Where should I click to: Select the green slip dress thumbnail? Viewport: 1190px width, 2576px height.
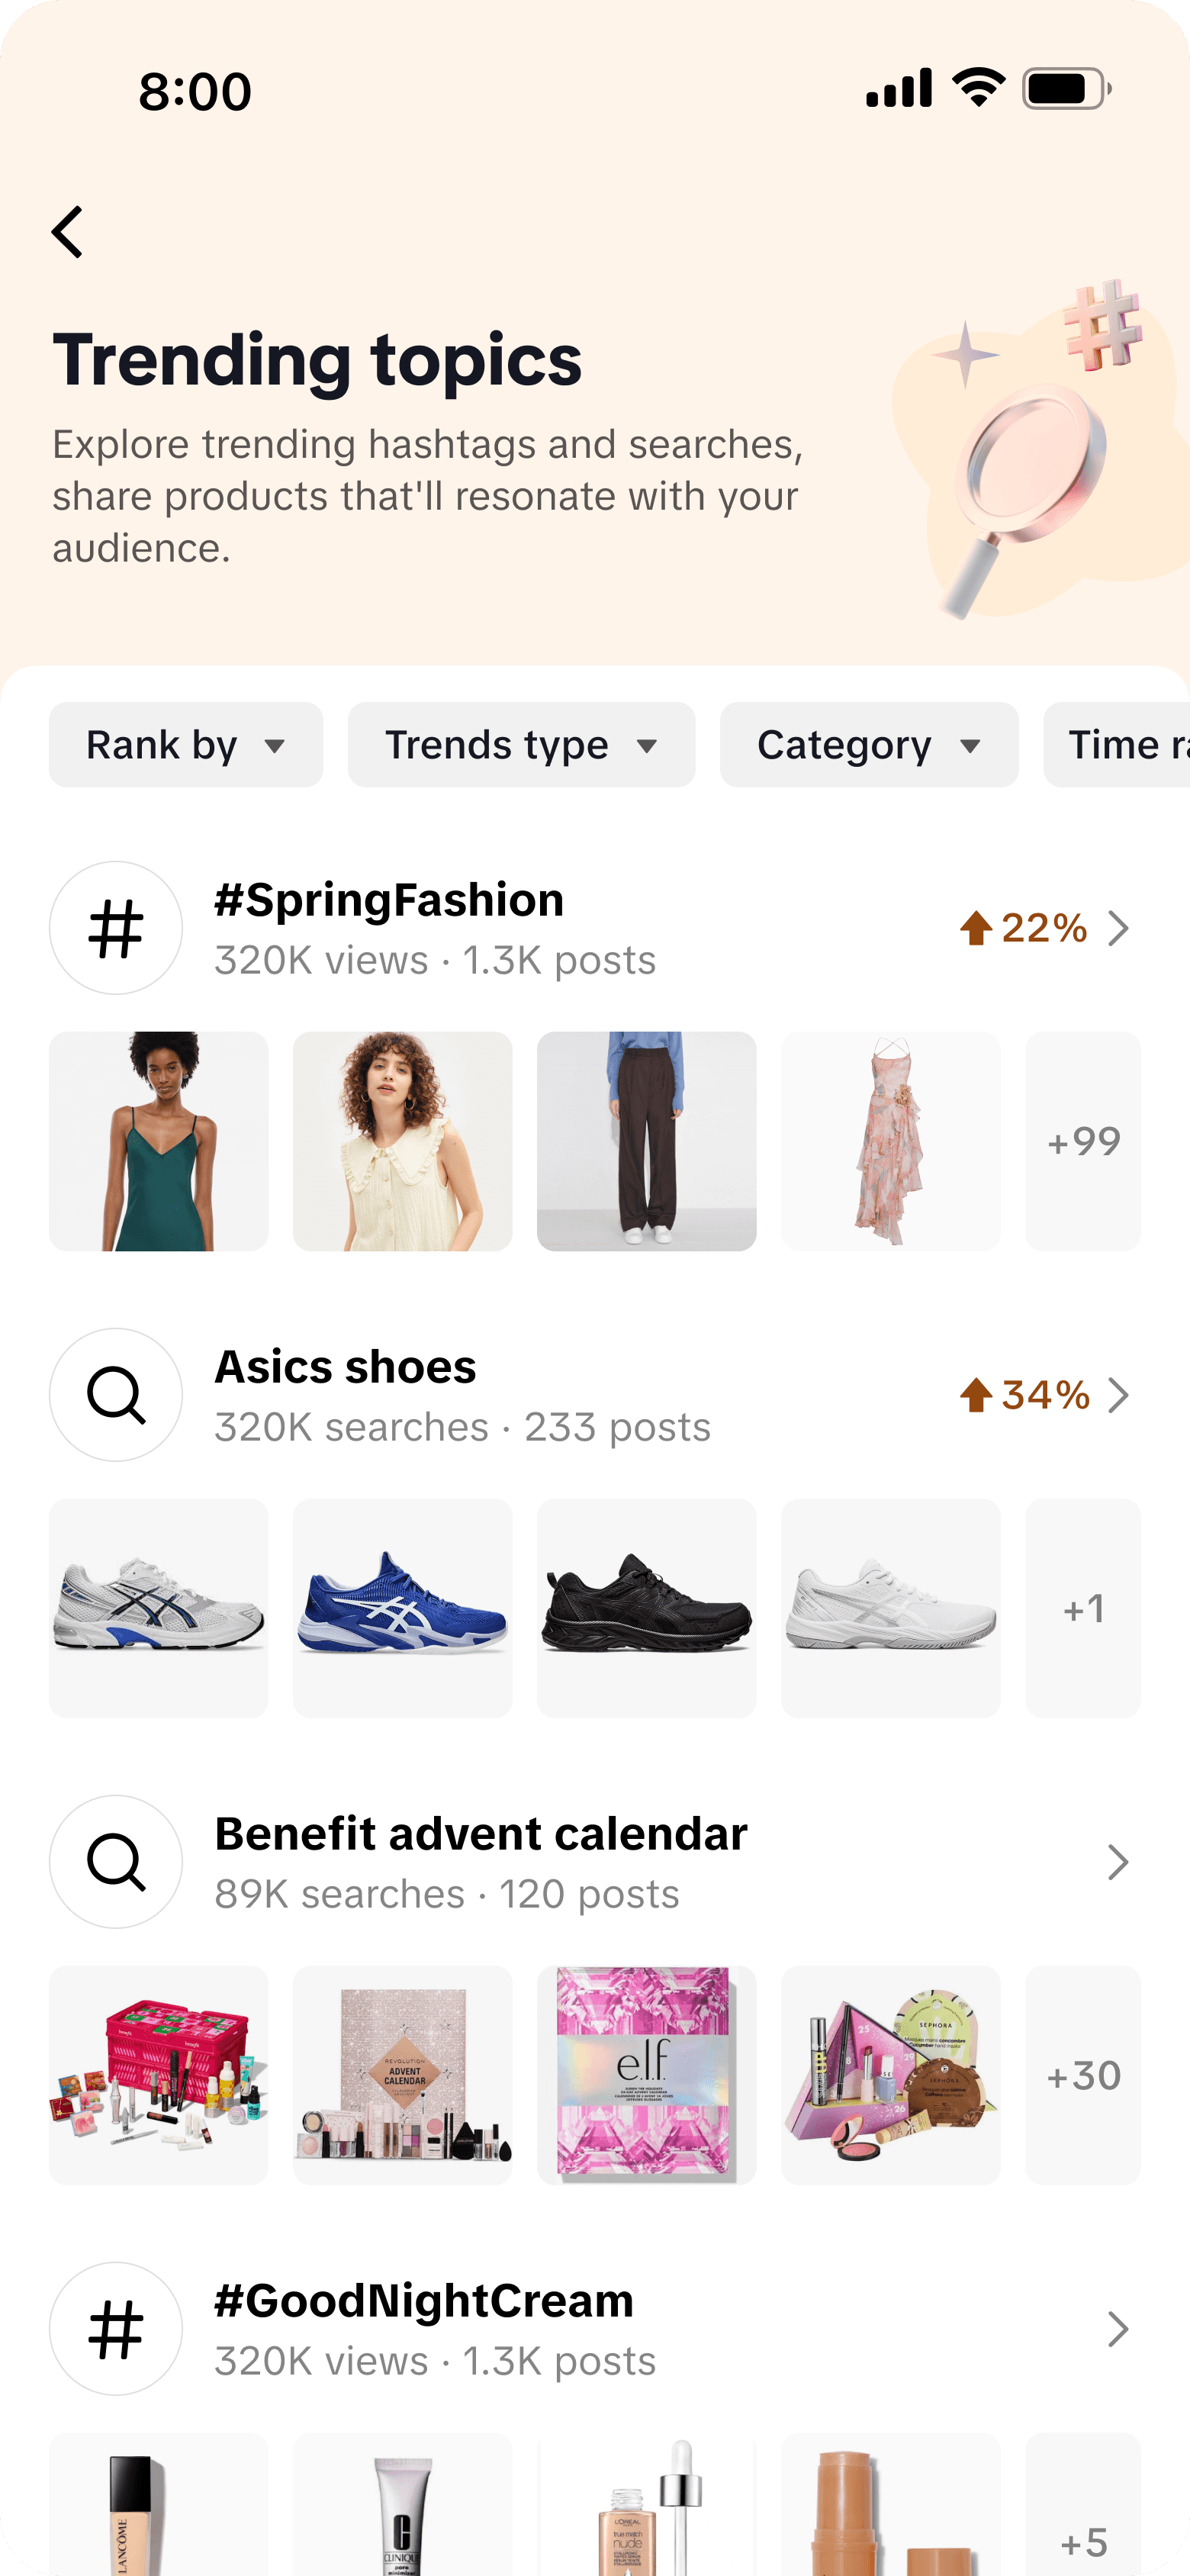pyautogui.click(x=159, y=1141)
